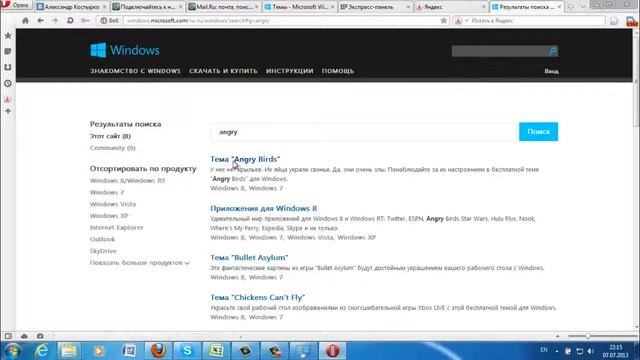This screenshot has width=640, height=360.
Task: Open Skype from the taskbar
Action: [x=187, y=351]
